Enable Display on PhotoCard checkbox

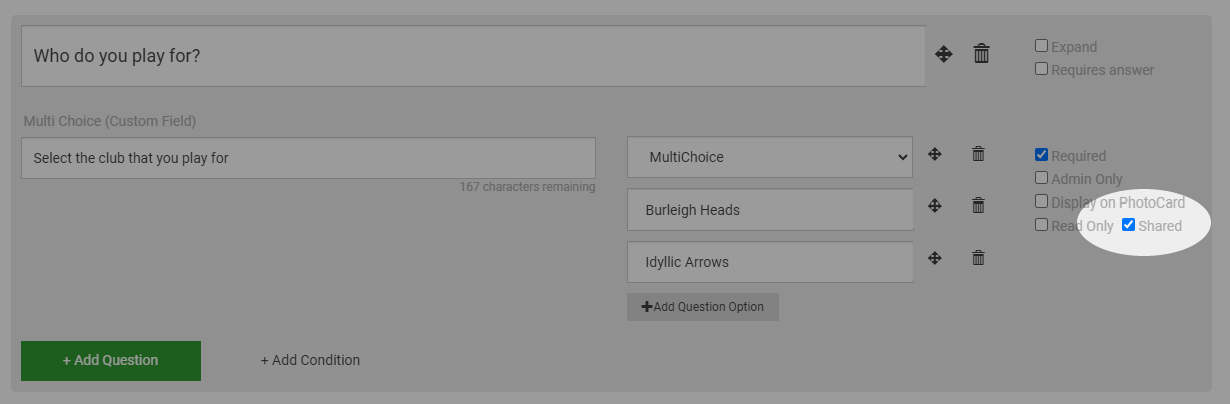tap(1041, 201)
